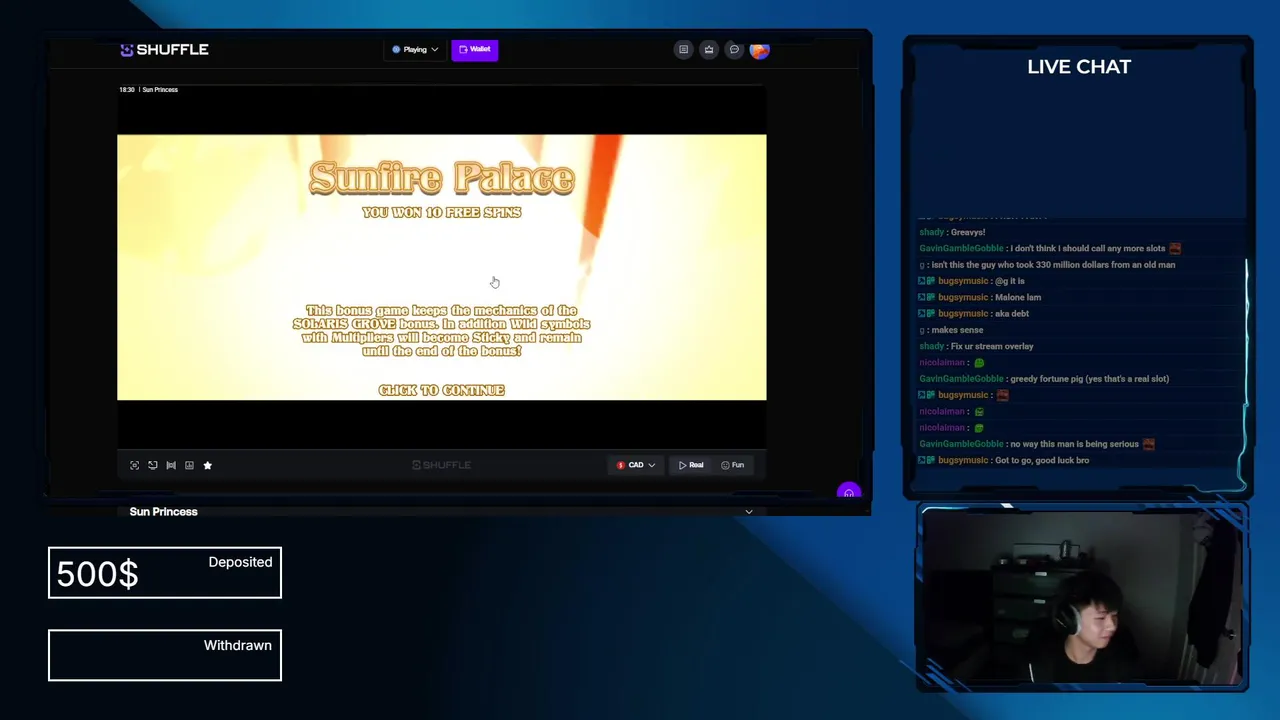Click chat message '@g it is'
This screenshot has width=1280, height=720.
coord(1009,281)
